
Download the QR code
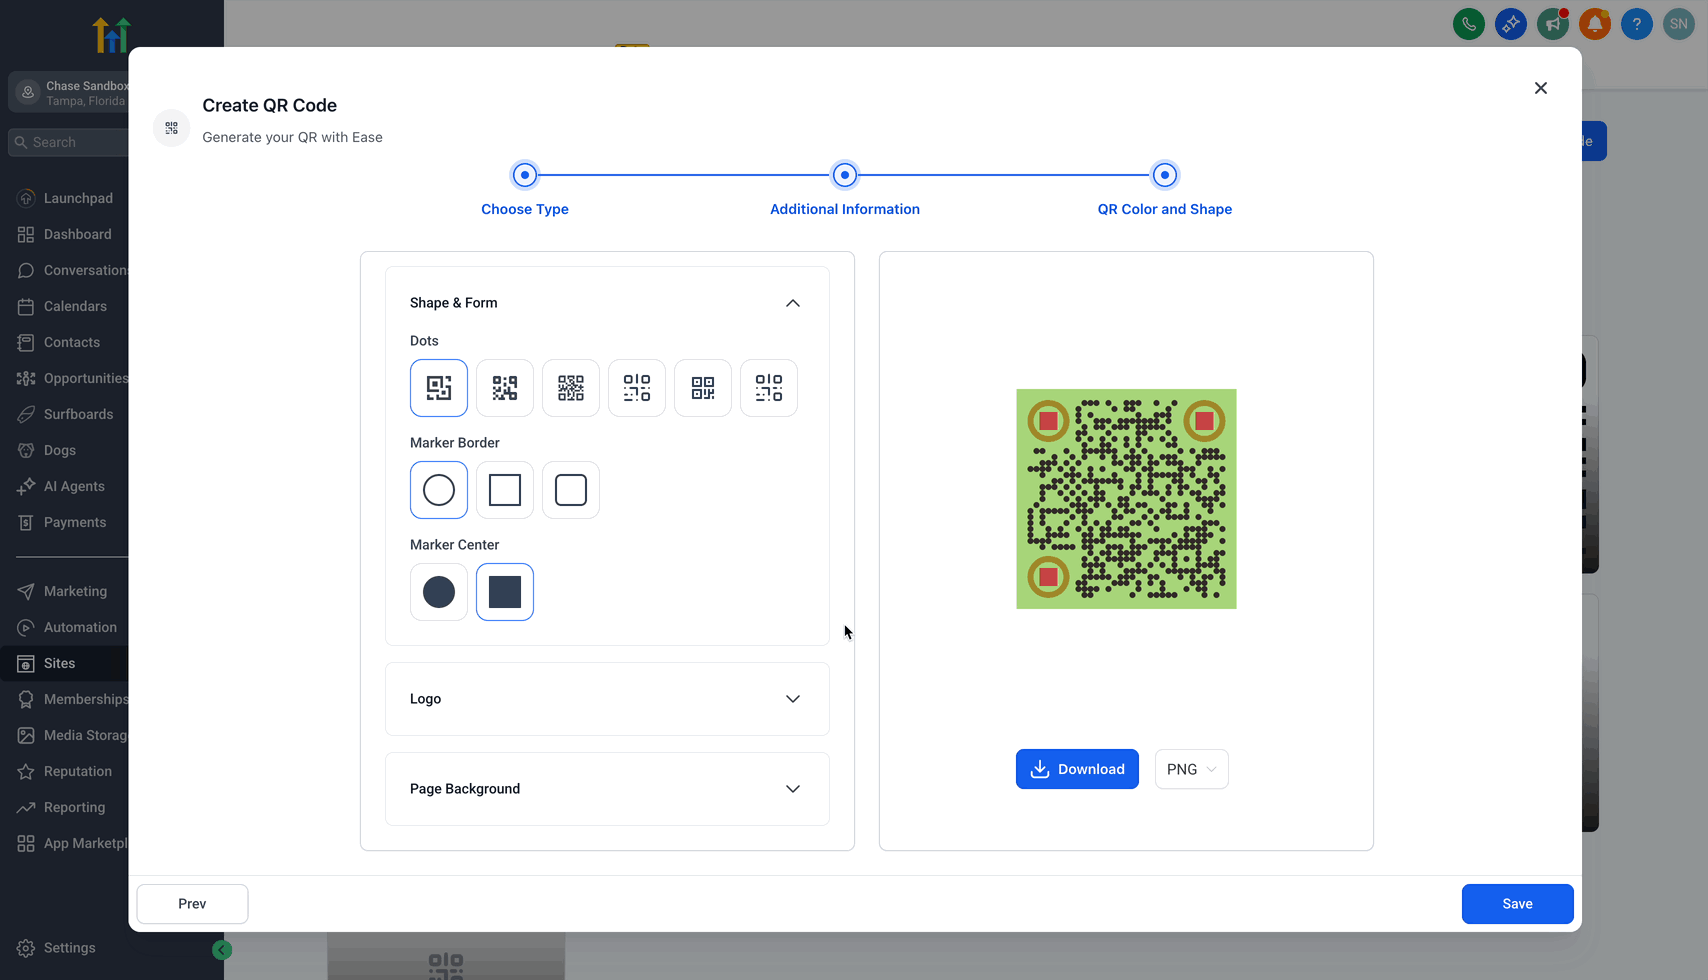click(1077, 769)
